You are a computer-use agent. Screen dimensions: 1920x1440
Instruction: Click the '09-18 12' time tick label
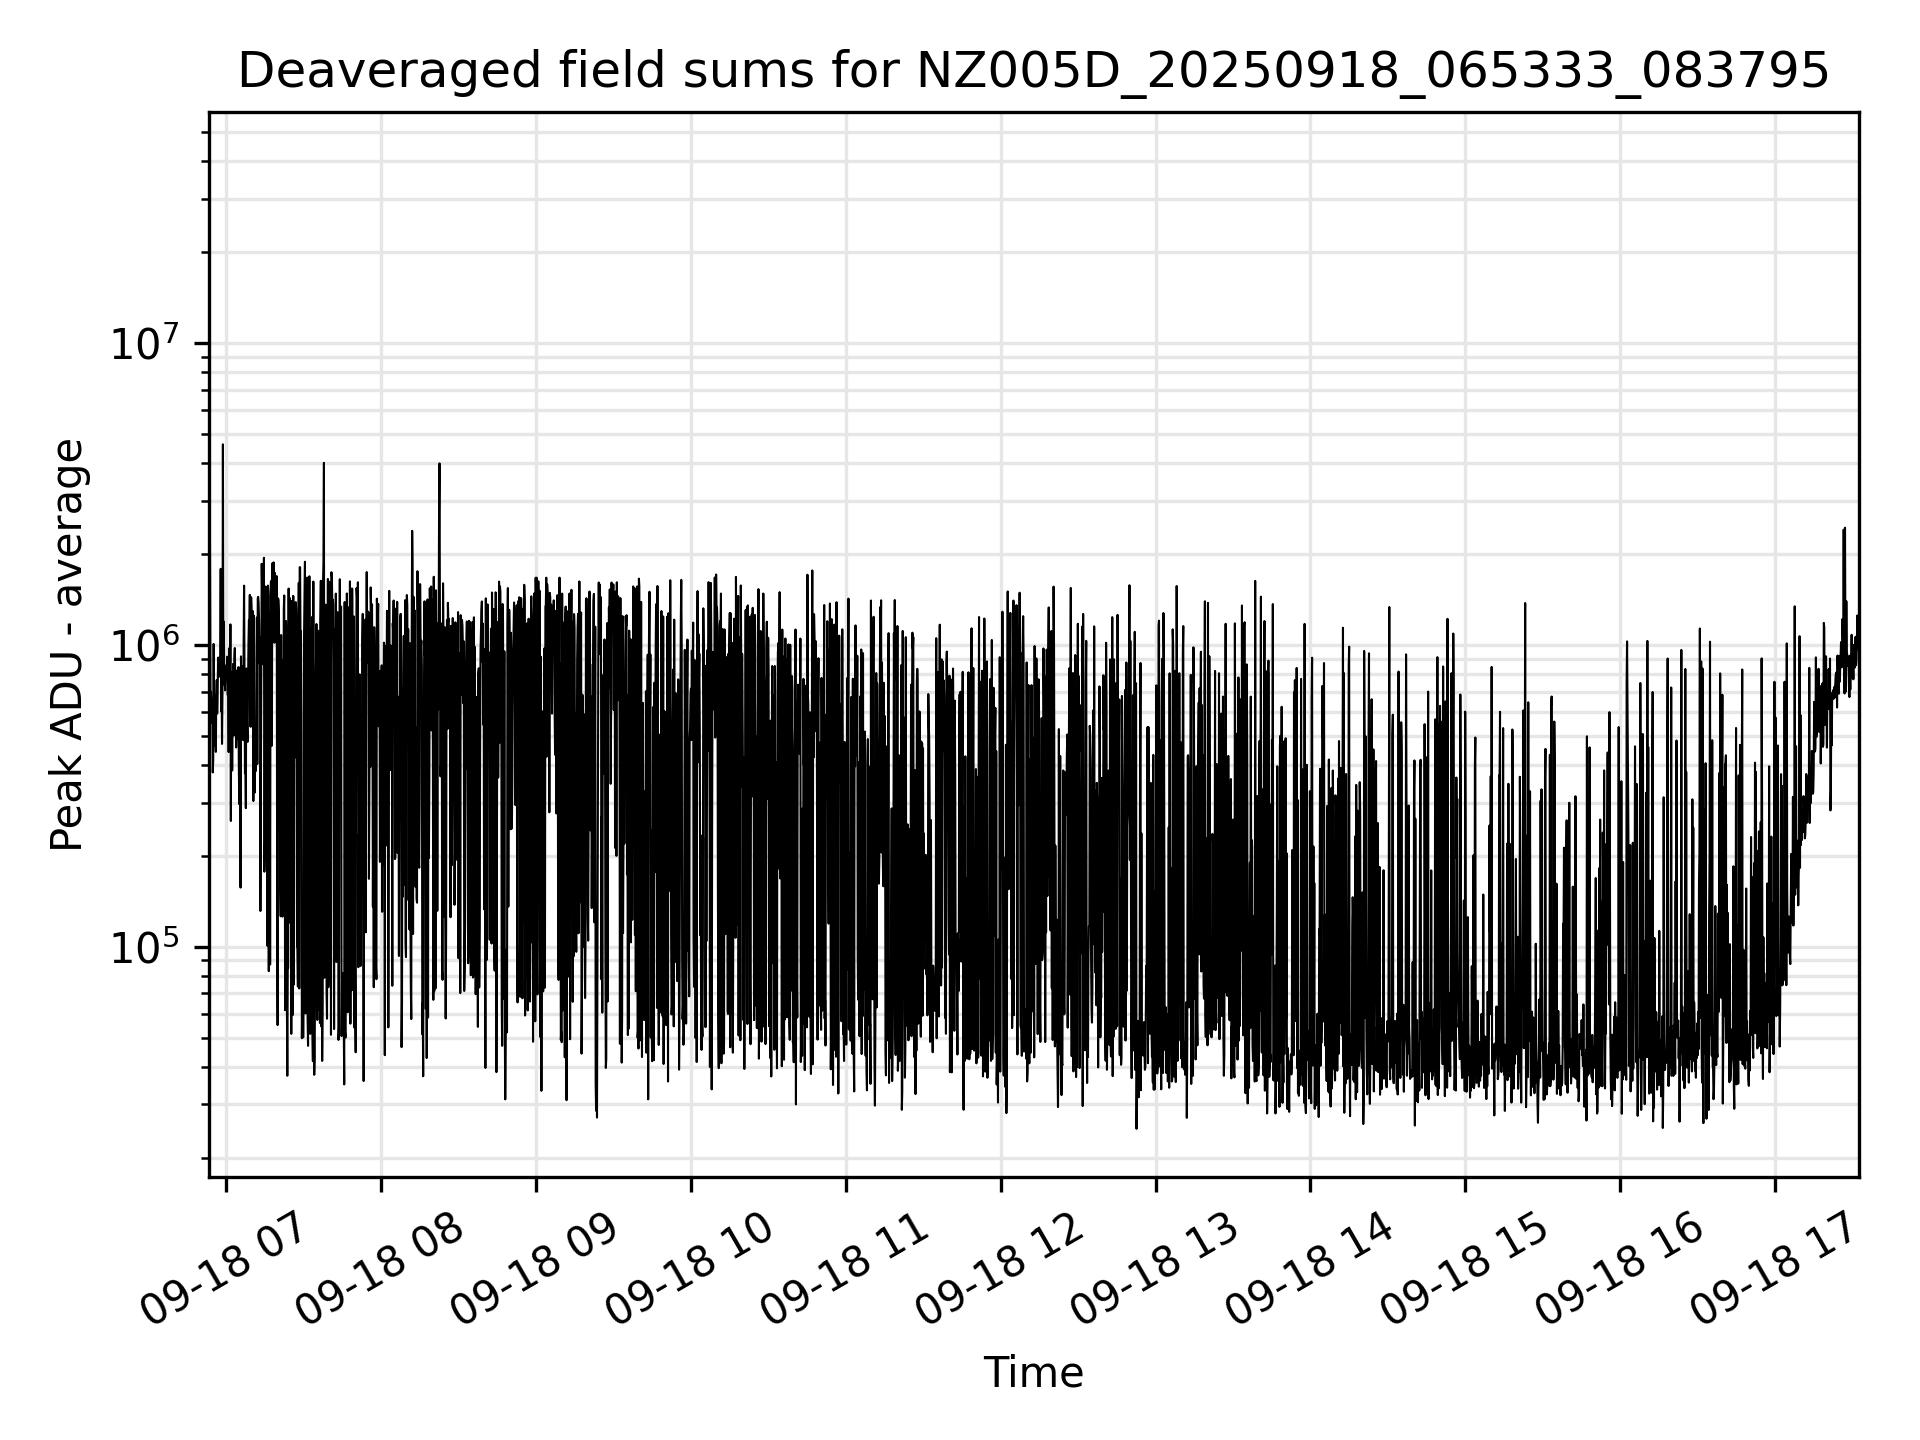[x=1000, y=1270]
